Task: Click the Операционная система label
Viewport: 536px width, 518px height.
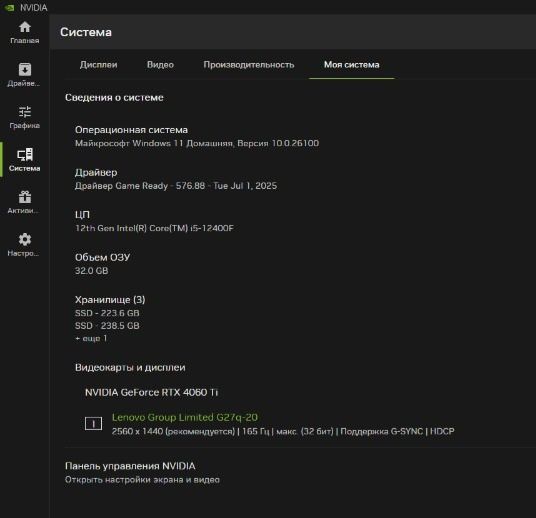Action: click(131, 130)
